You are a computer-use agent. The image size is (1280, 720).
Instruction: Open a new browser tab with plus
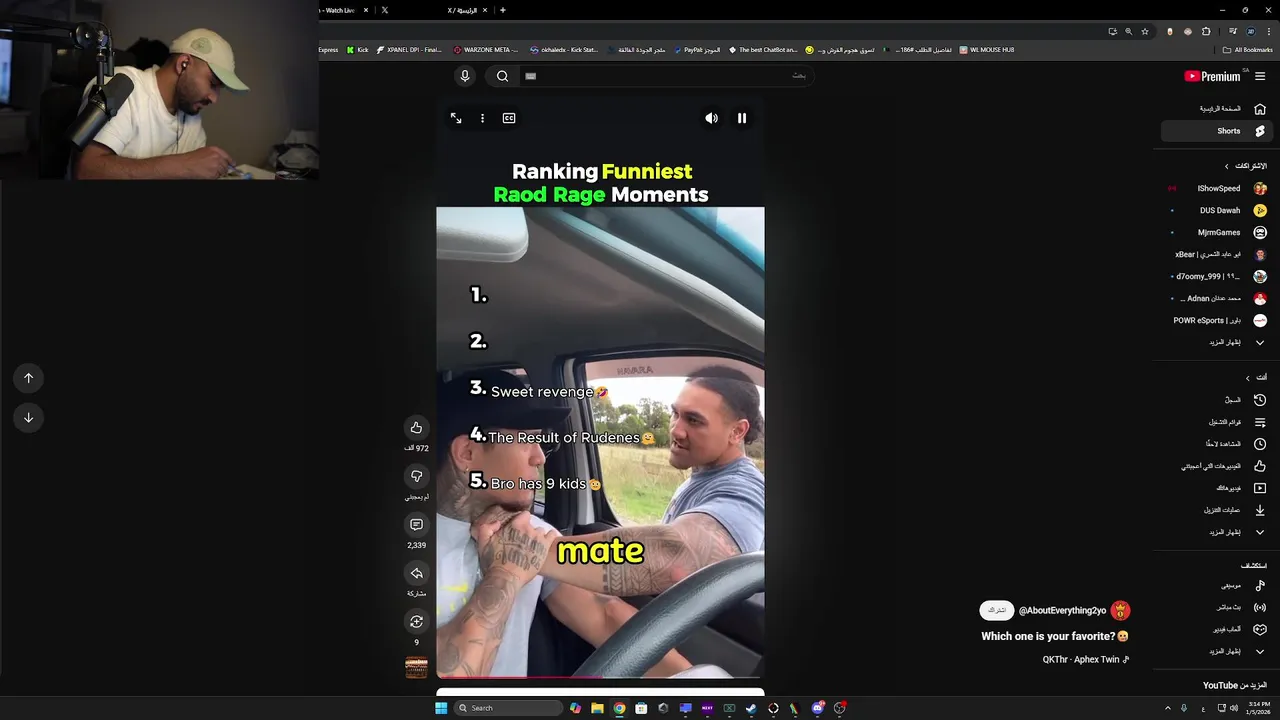(x=503, y=10)
